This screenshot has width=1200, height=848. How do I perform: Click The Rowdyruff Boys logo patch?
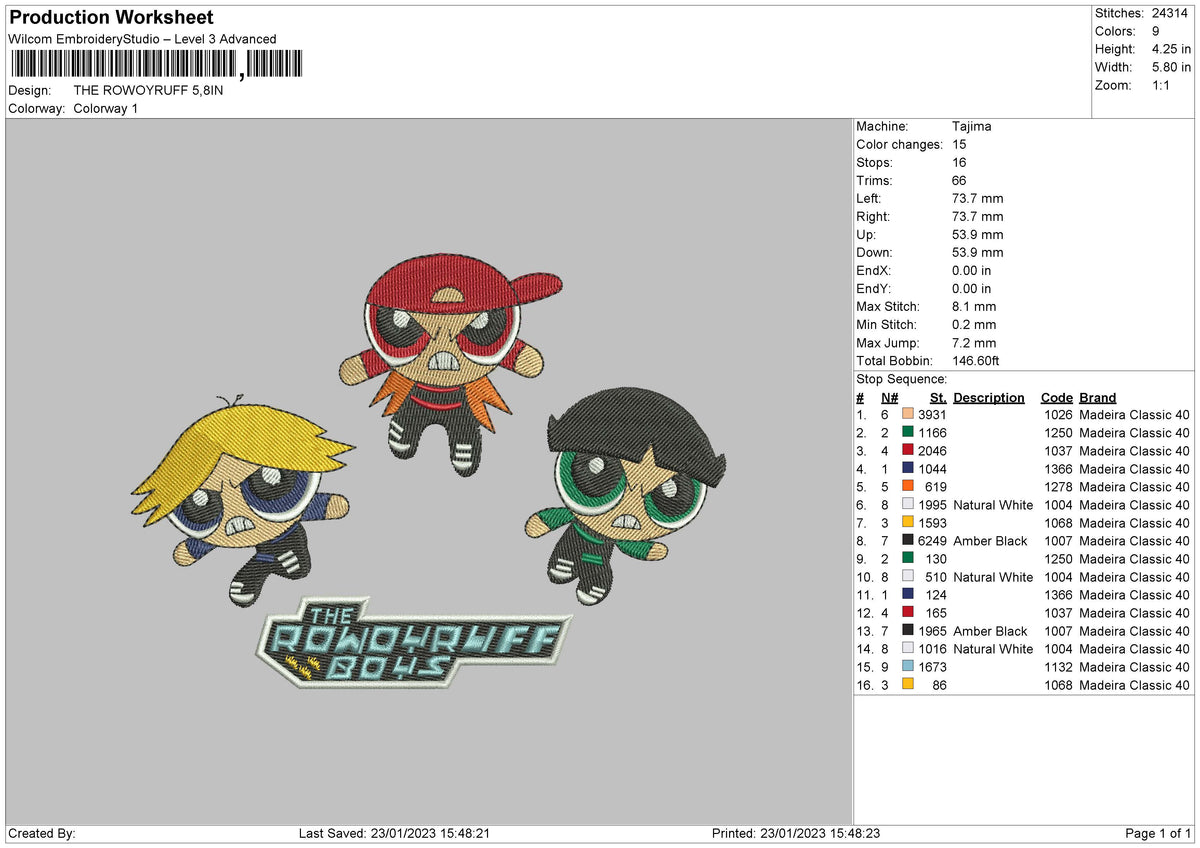click(x=412, y=642)
